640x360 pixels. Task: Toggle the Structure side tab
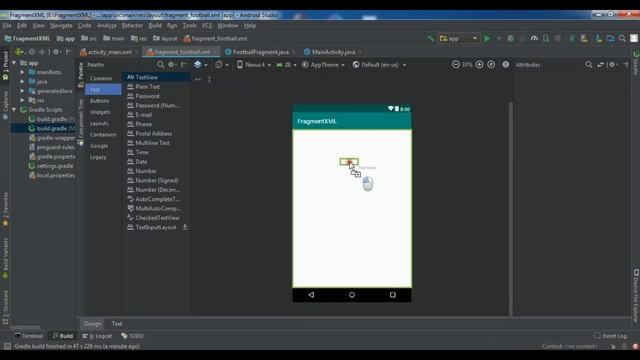tap(5, 307)
